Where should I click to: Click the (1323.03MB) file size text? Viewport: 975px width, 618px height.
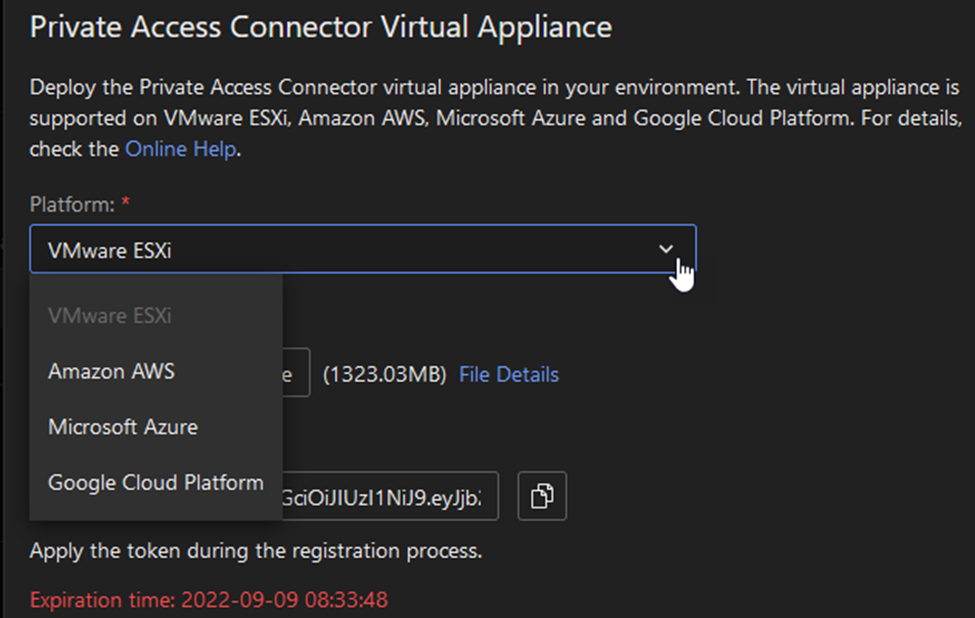click(384, 374)
